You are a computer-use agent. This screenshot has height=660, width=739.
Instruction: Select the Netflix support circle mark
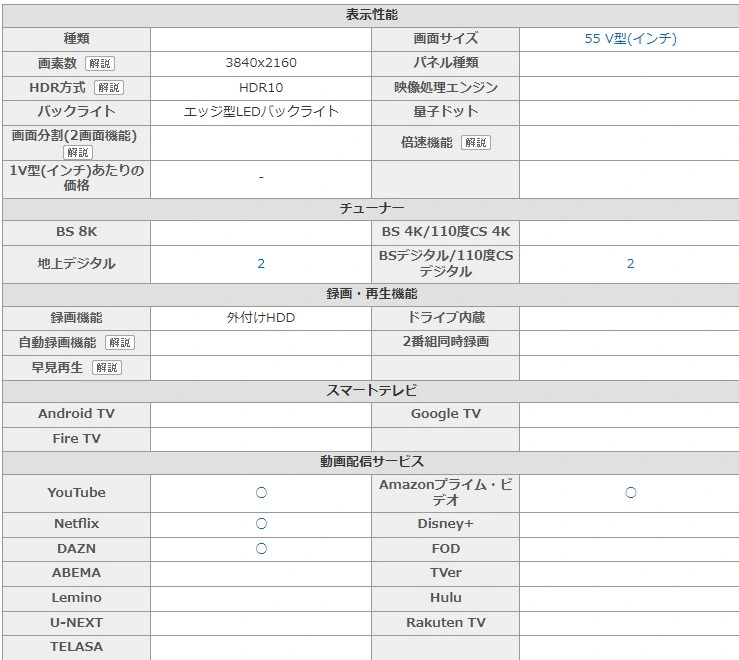pyautogui.click(x=261, y=524)
